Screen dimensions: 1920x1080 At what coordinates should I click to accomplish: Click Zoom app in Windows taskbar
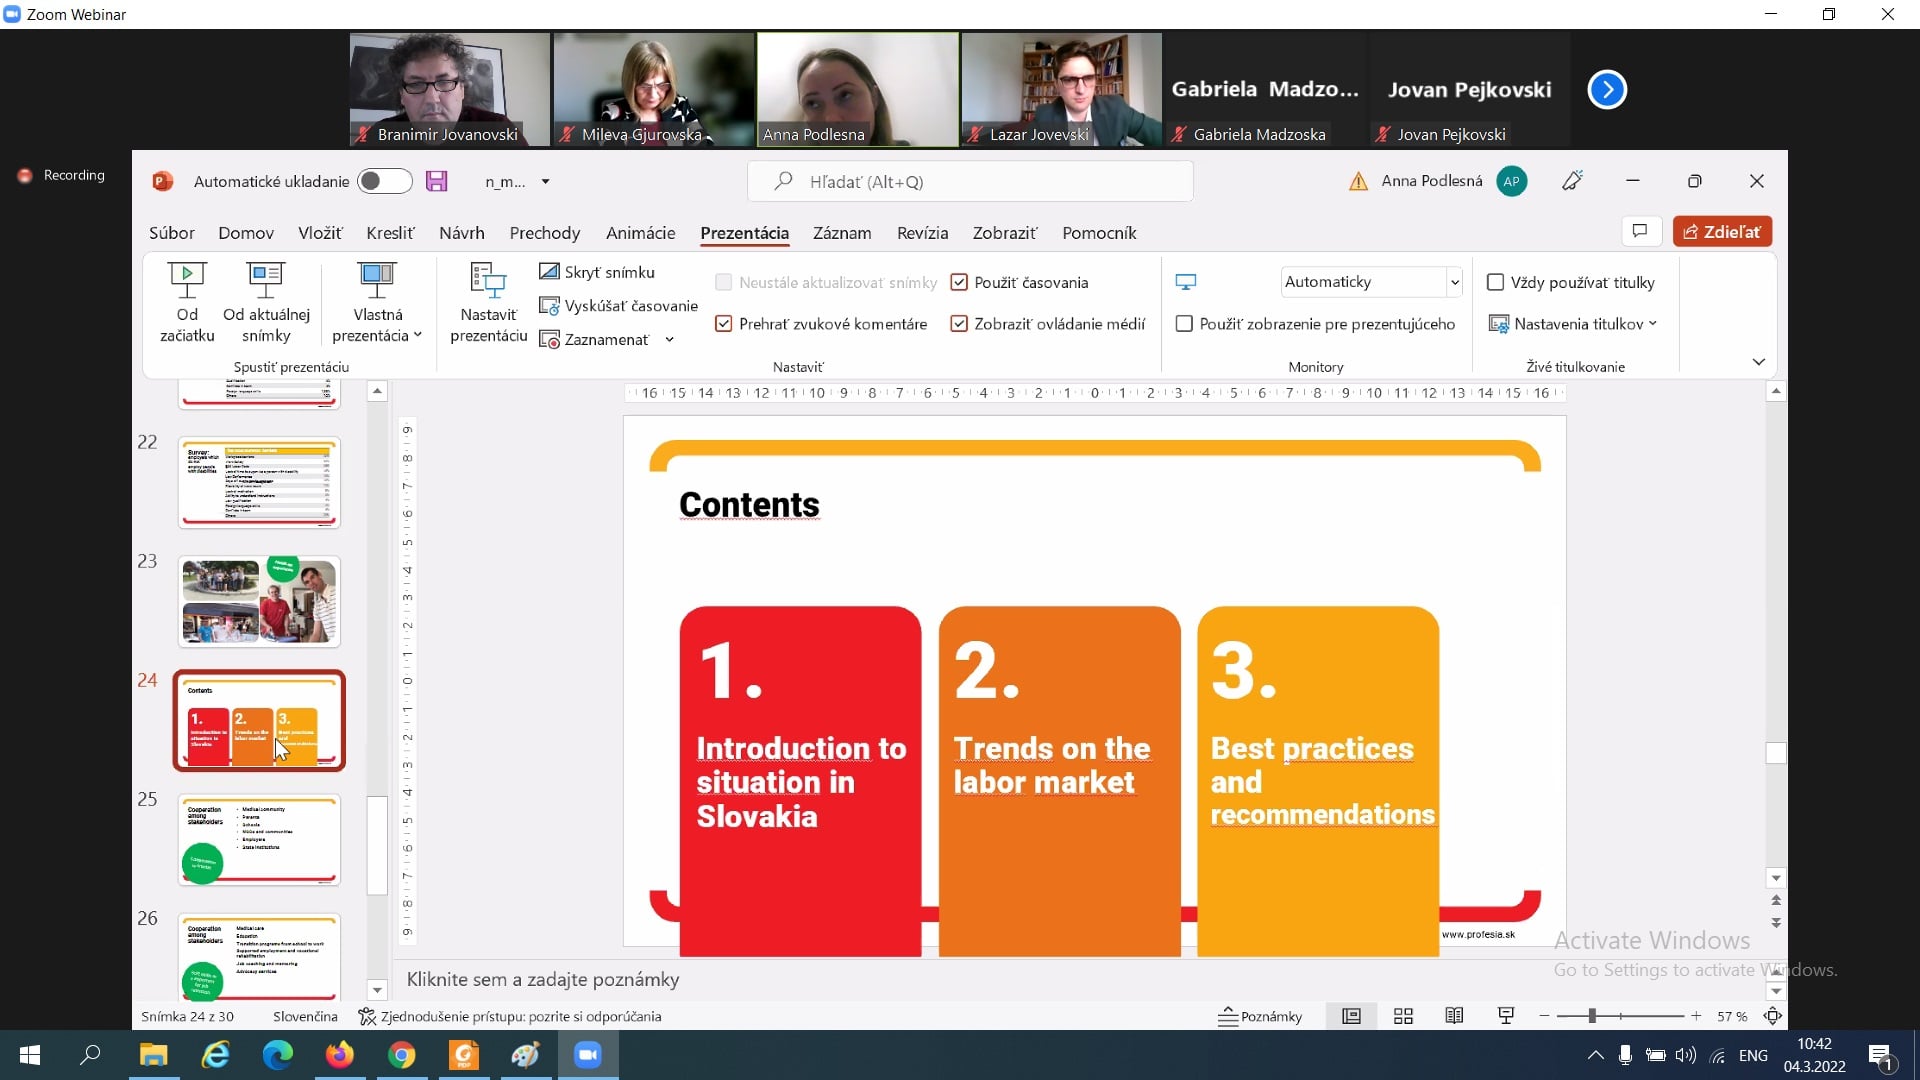[588, 1055]
